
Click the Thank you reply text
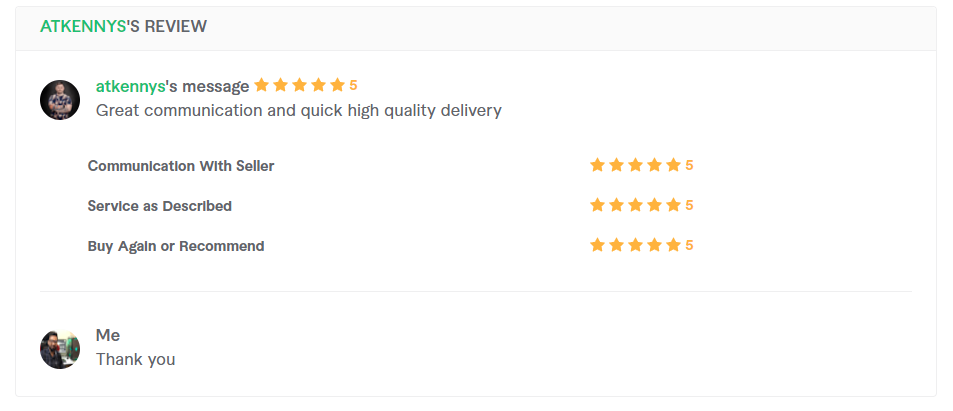136,359
